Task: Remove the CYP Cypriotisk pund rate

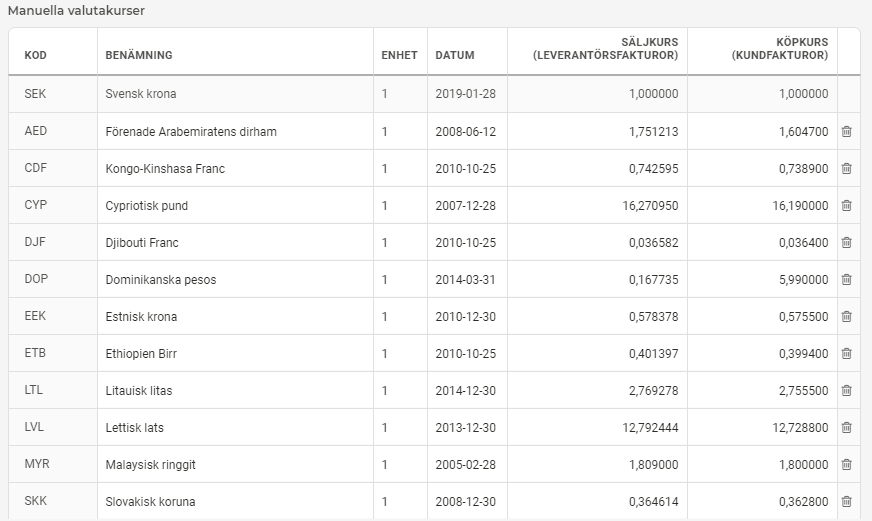Action: point(846,205)
